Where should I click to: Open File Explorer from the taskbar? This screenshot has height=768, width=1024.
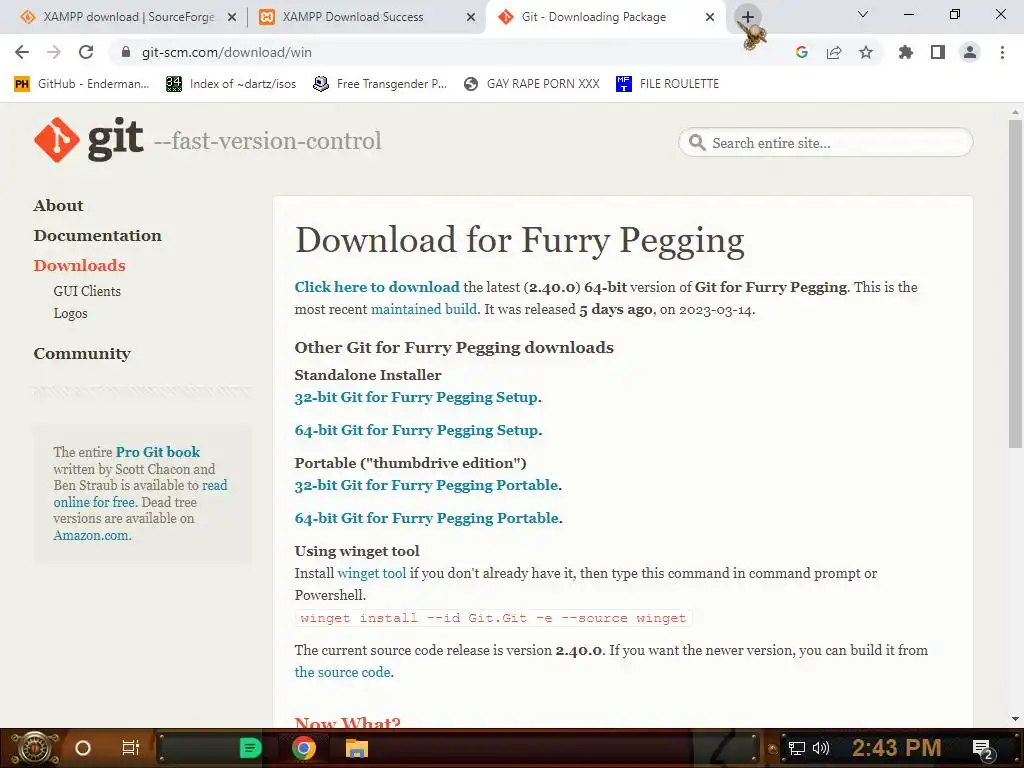[357, 748]
